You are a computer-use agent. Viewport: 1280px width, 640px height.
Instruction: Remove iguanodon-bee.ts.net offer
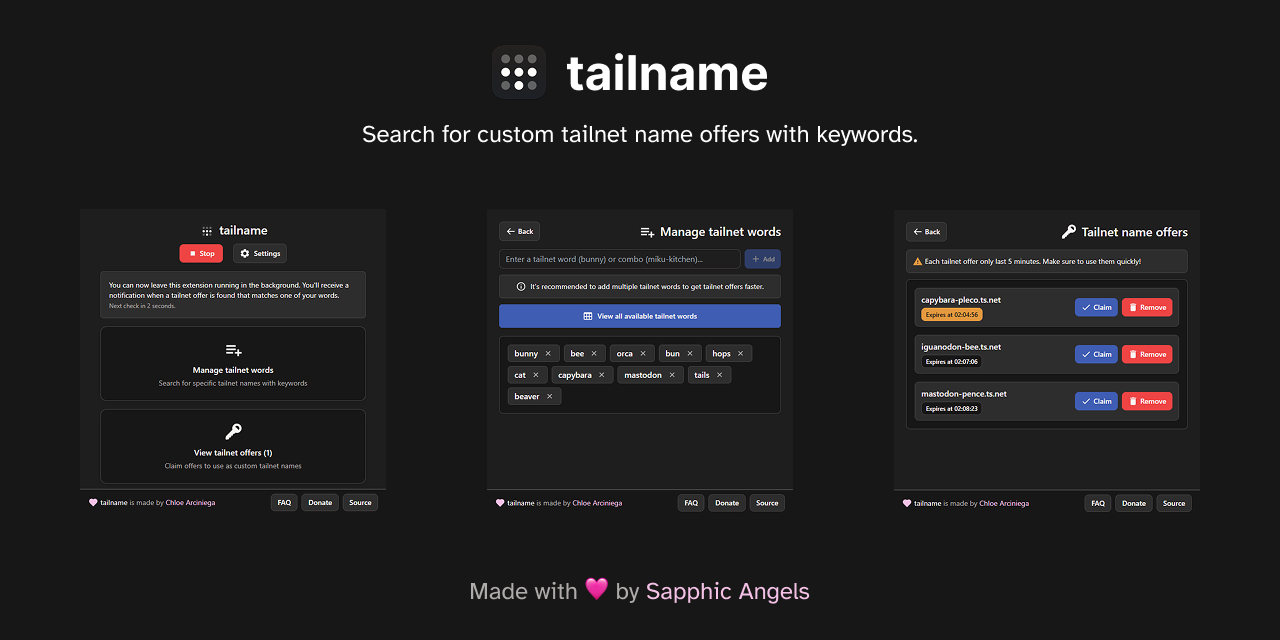click(1147, 354)
